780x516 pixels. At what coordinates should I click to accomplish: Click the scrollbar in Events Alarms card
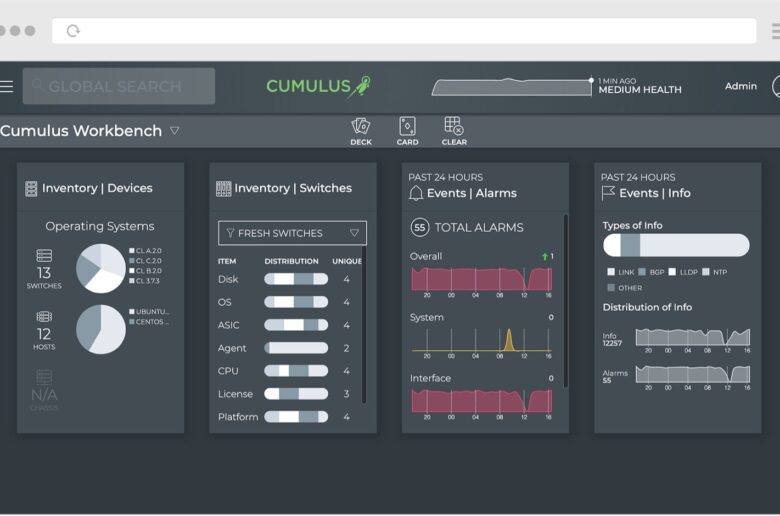(565, 301)
